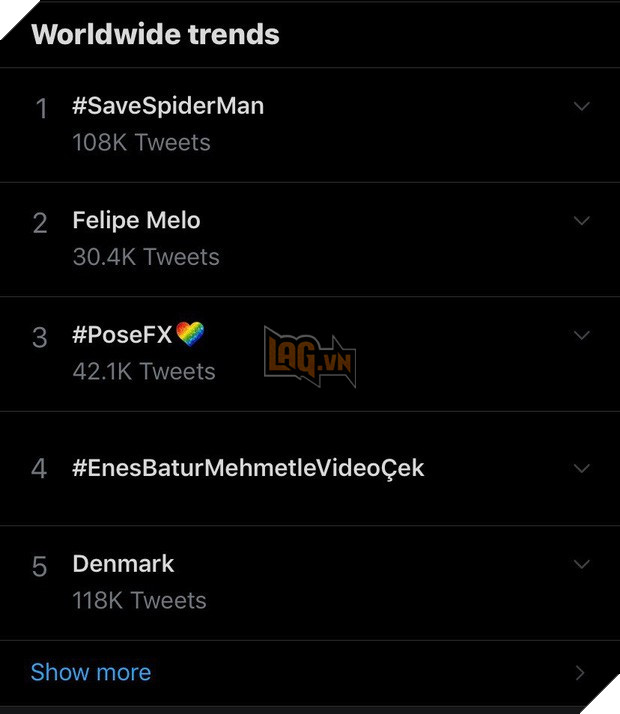Expand options chevron for #SaveSpiderMan trend
Viewport: 620px width, 714px height.
tap(582, 106)
